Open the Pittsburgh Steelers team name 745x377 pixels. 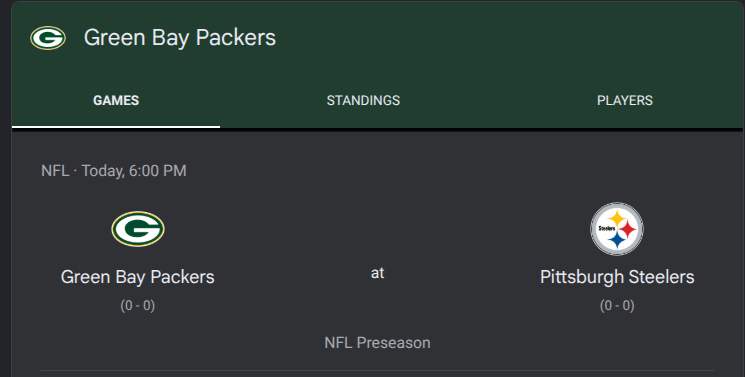pyautogui.click(x=617, y=277)
